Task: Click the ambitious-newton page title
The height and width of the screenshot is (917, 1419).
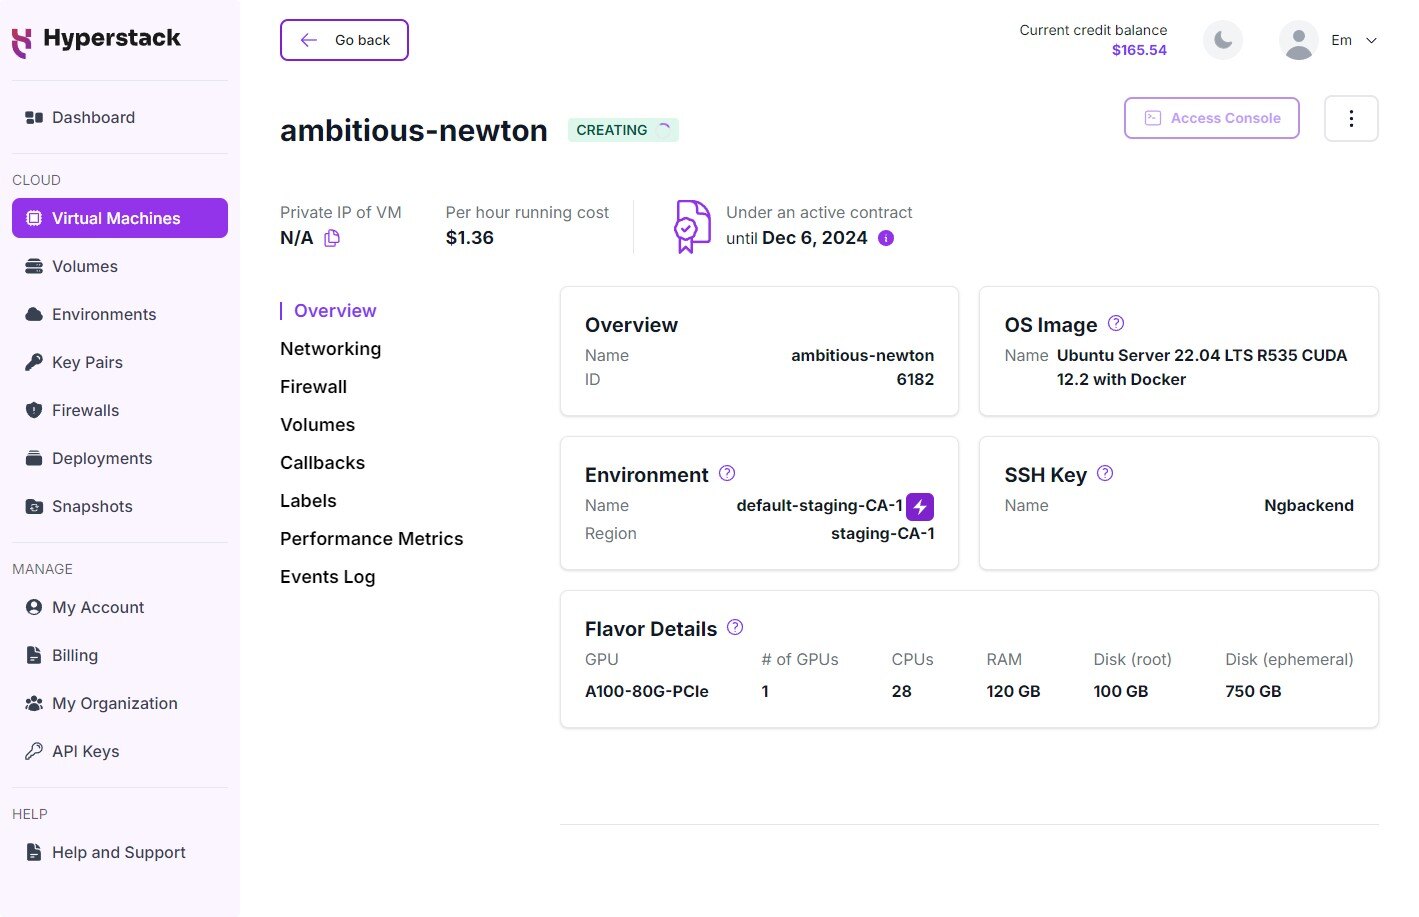Action: pyautogui.click(x=414, y=131)
